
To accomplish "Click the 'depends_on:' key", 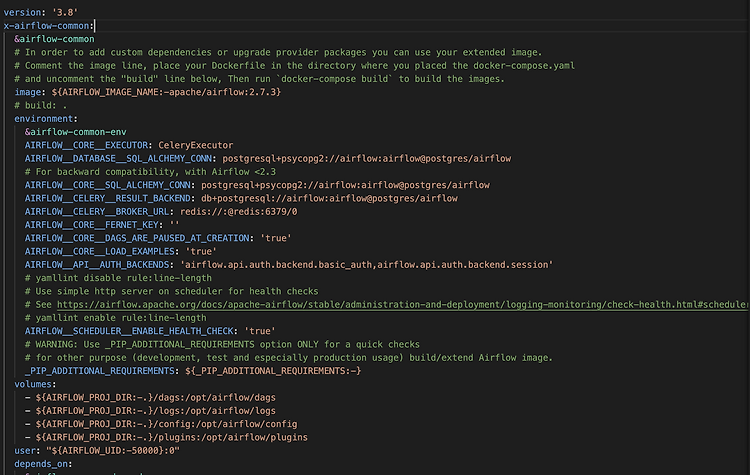I will [43, 464].
